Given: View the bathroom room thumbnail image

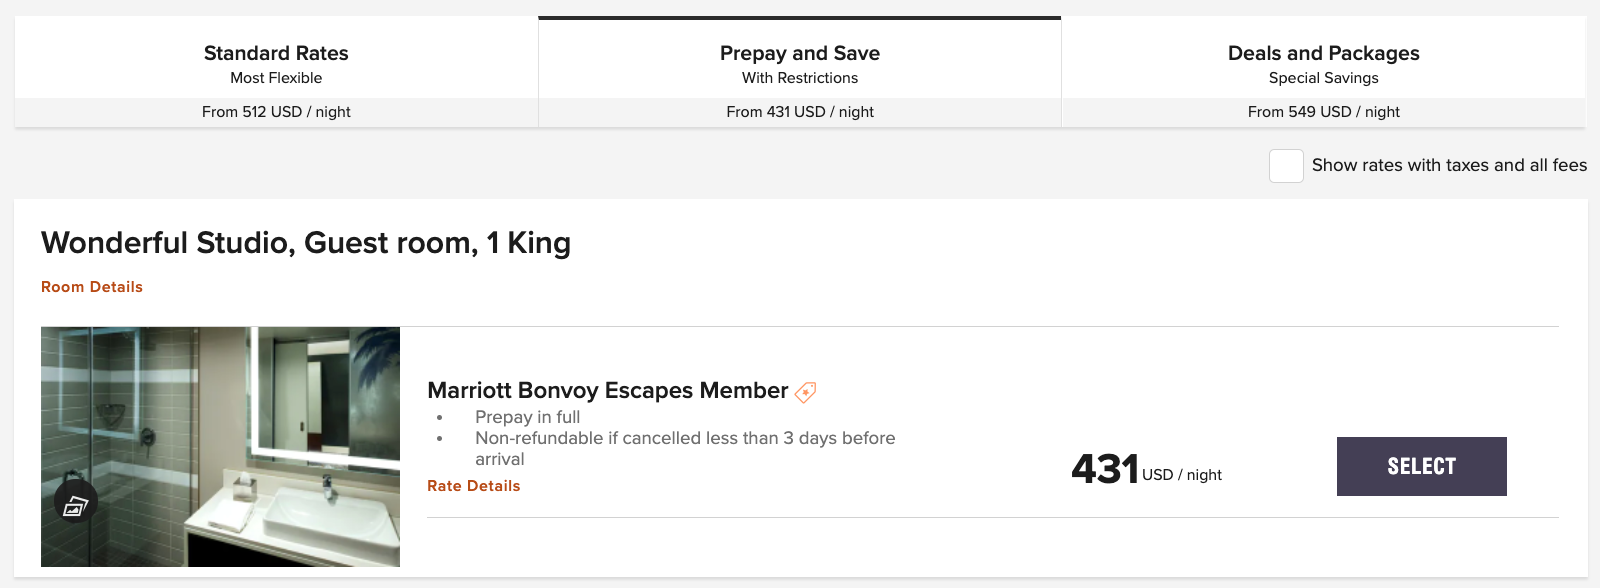Looking at the screenshot, I should pos(220,447).
